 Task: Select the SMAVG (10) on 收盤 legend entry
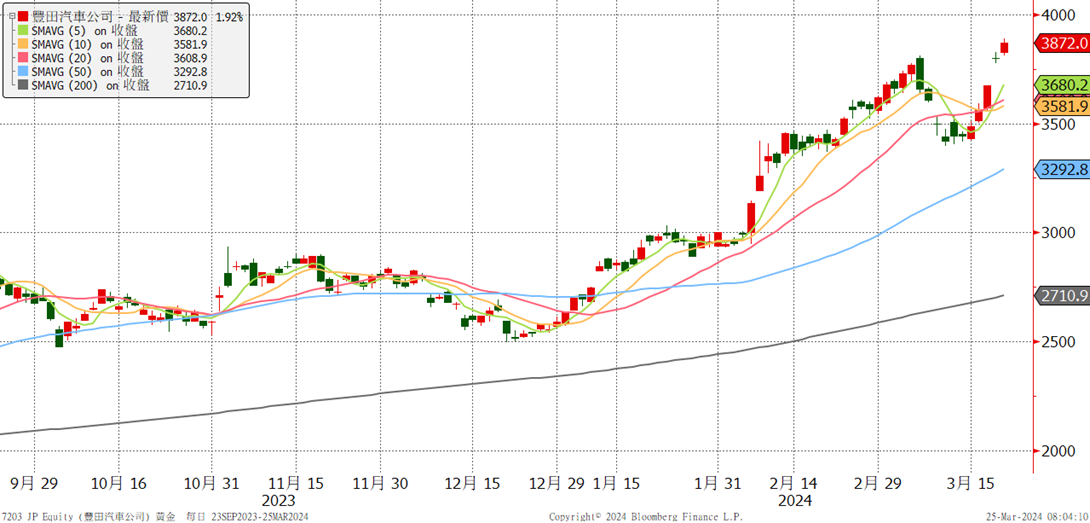click(x=113, y=44)
